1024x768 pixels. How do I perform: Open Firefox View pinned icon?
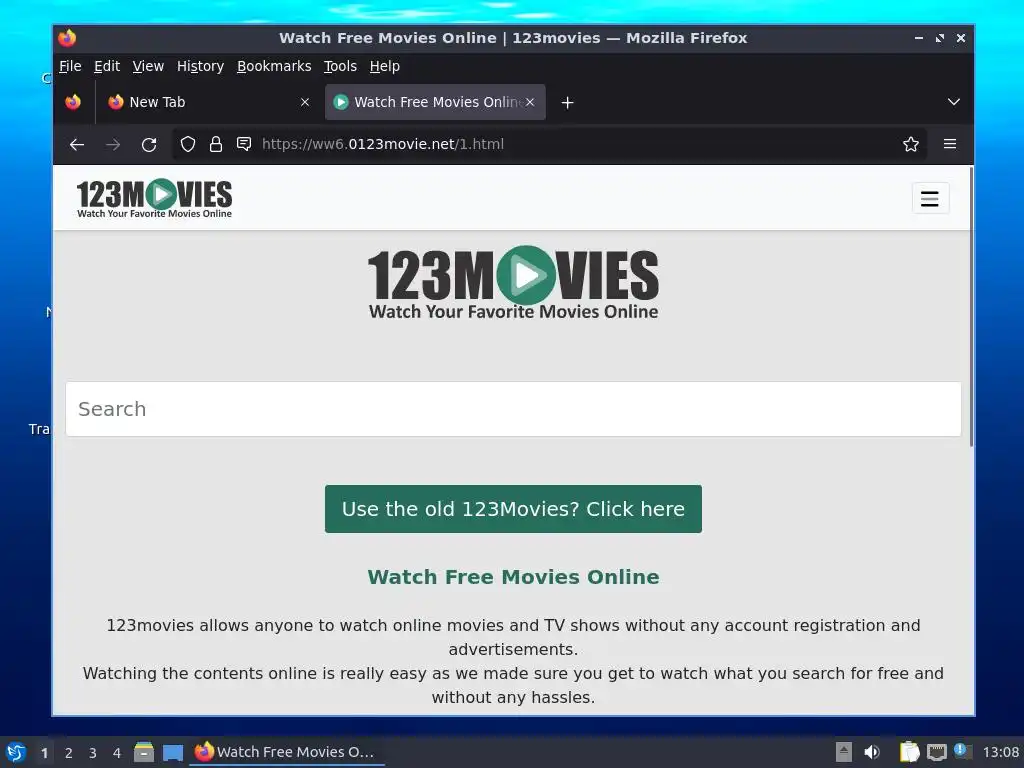pyautogui.click(x=73, y=102)
